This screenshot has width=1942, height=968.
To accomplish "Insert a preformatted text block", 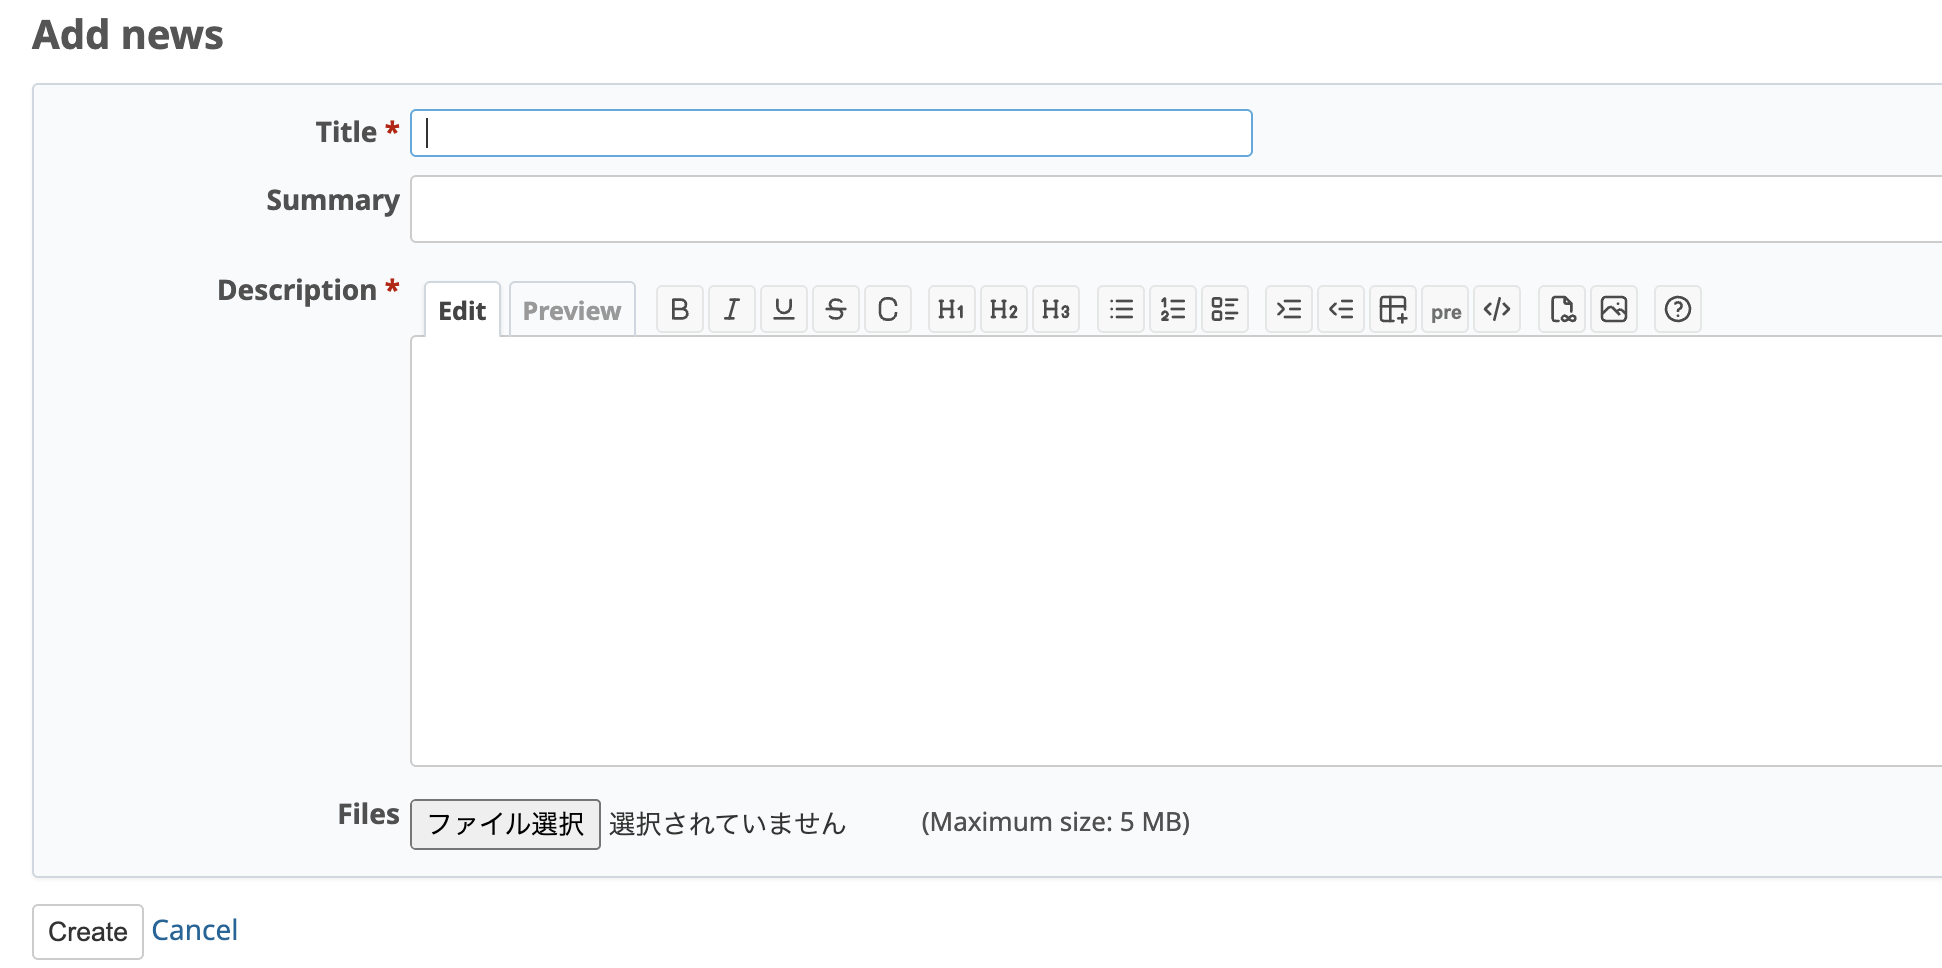I will 1445,309.
